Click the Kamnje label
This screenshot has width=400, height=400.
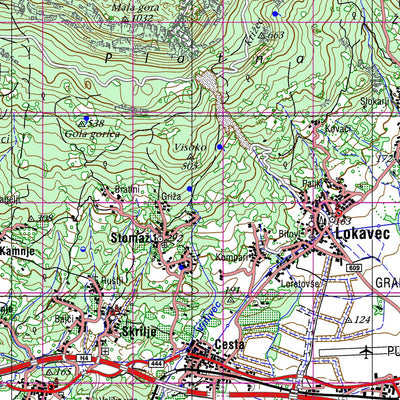[17, 251]
